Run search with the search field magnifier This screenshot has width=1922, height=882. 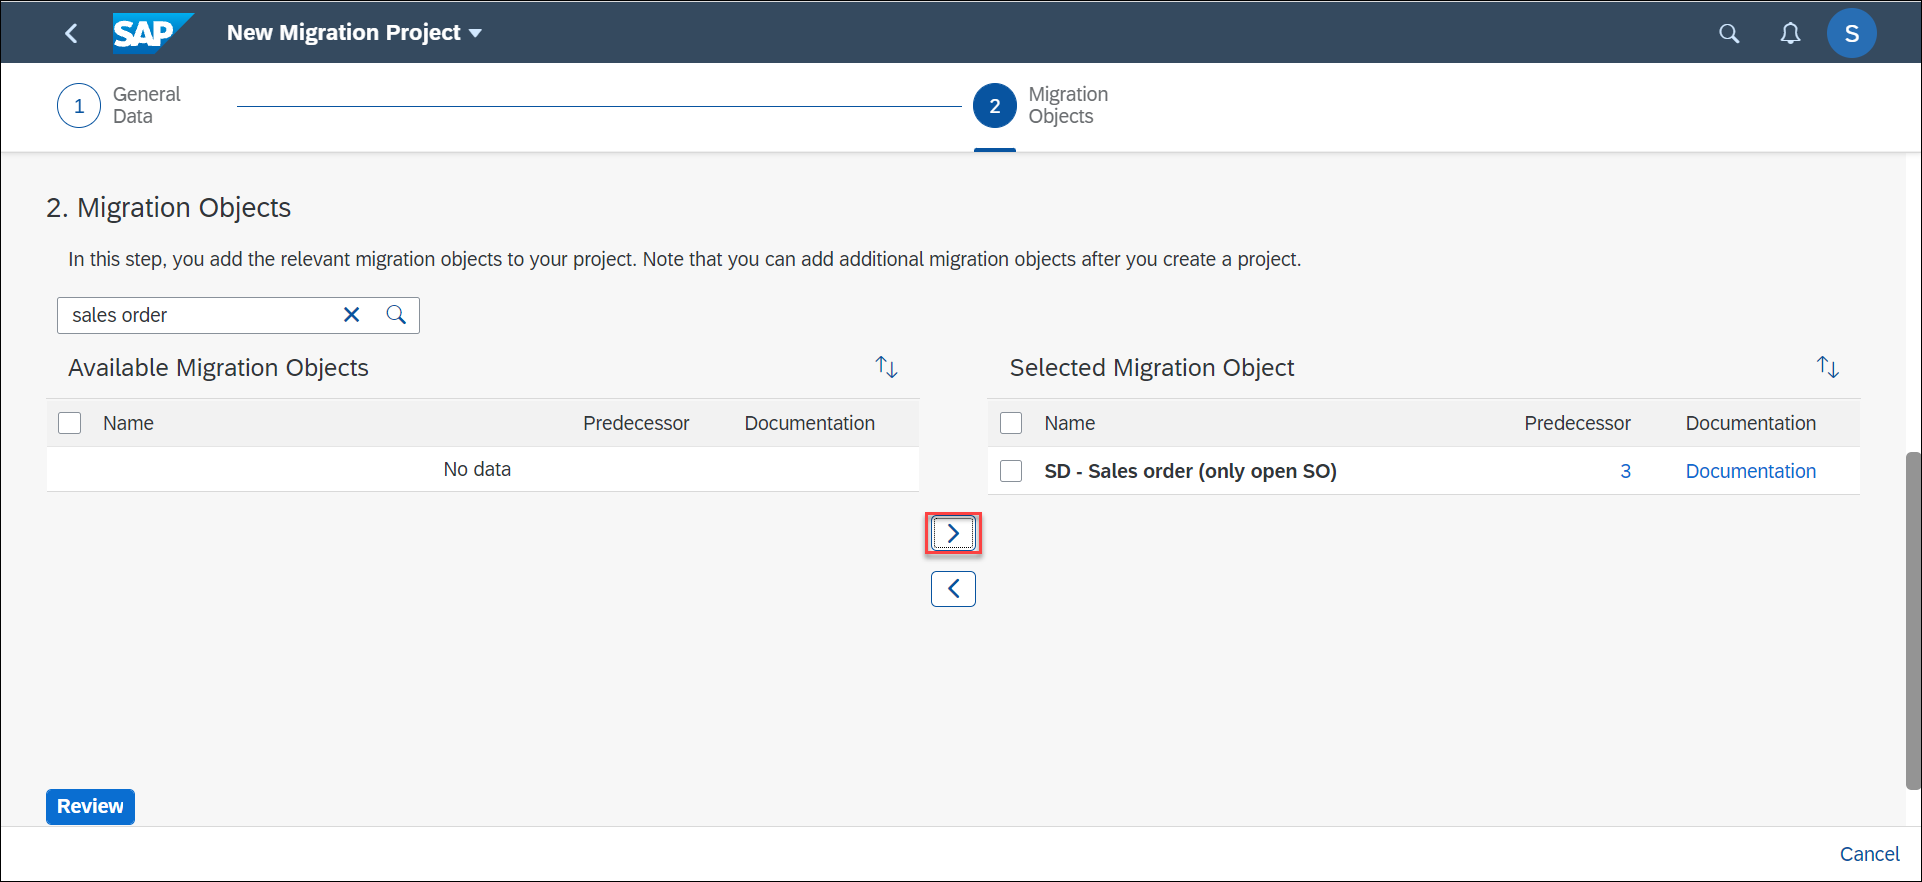[x=396, y=315]
